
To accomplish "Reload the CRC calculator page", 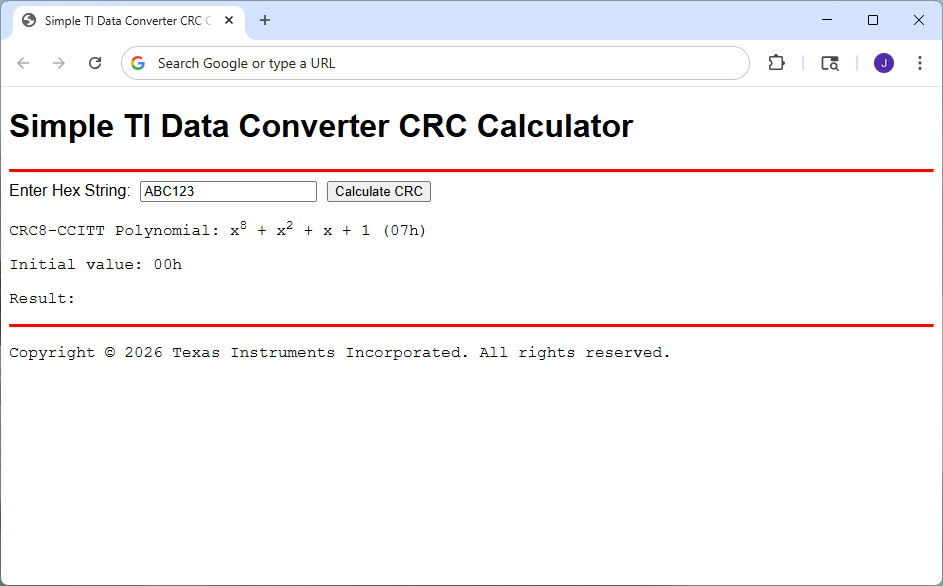I will pyautogui.click(x=94, y=62).
